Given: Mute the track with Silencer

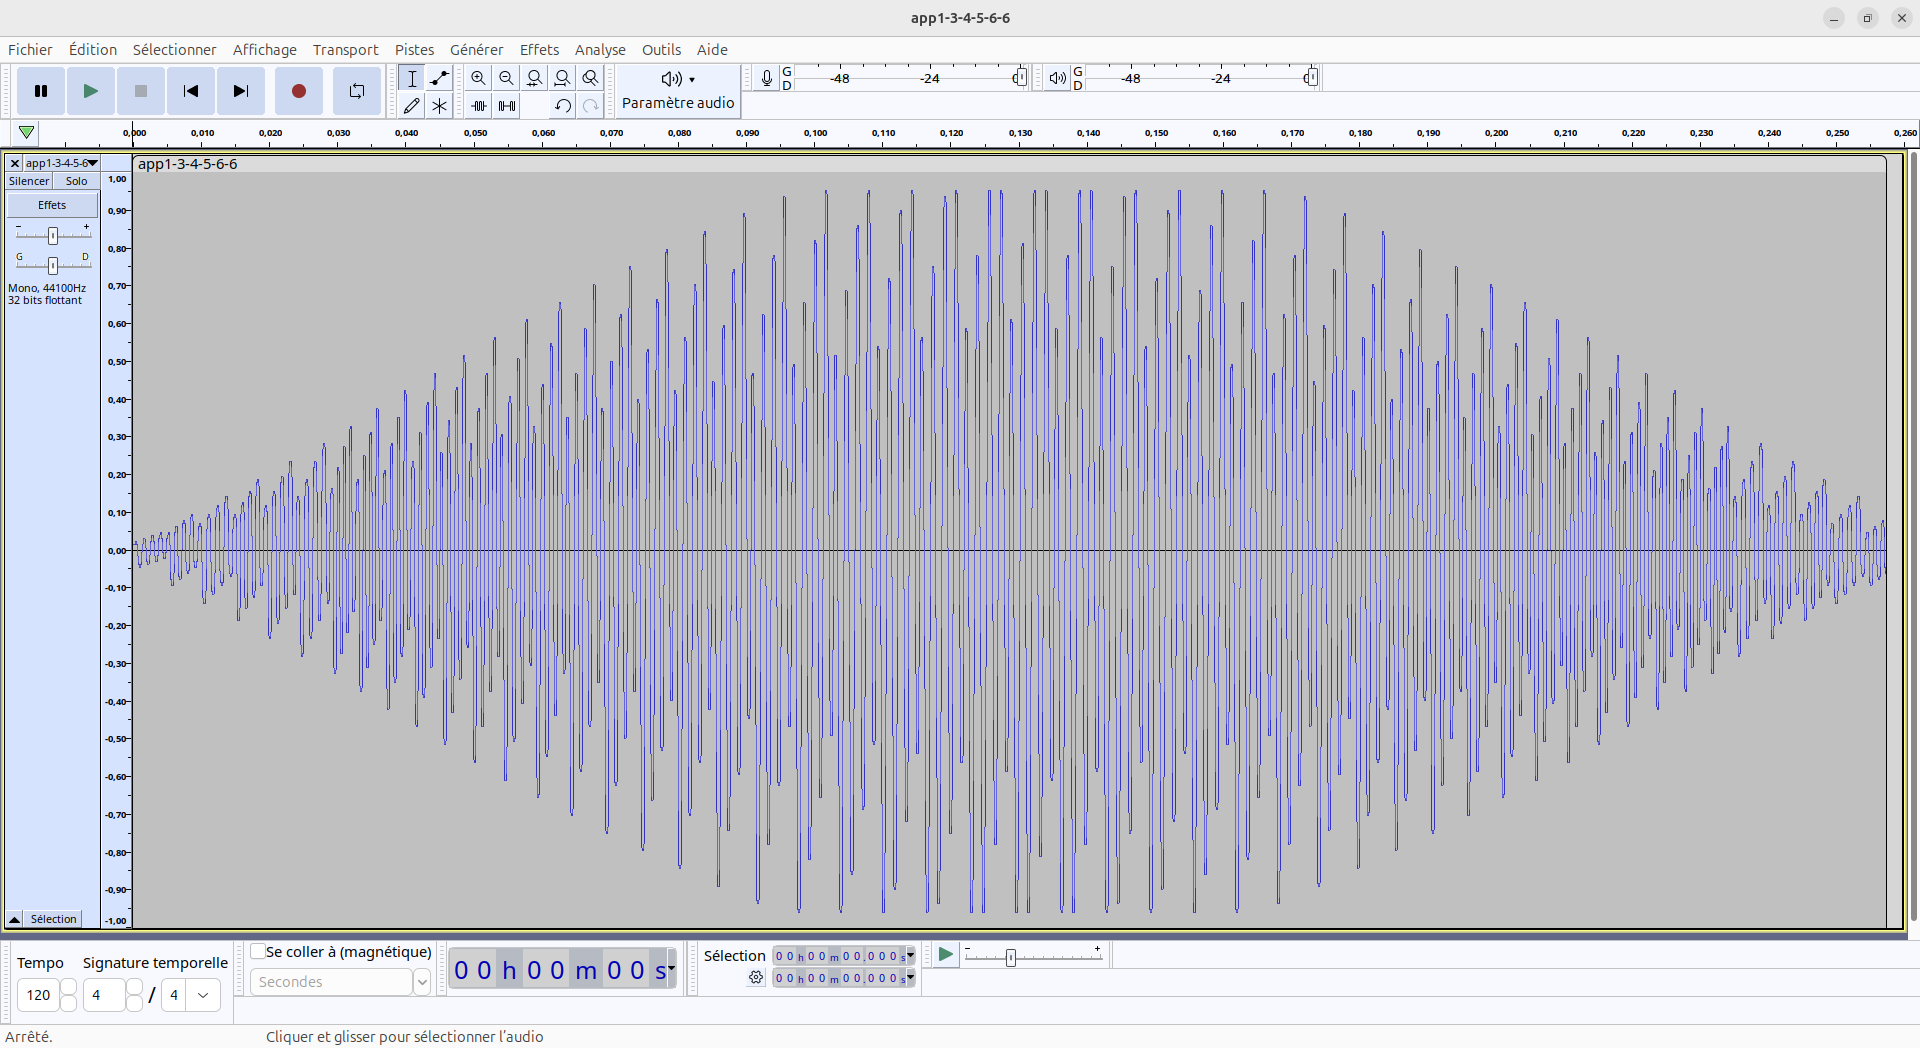Looking at the screenshot, I should (29, 181).
